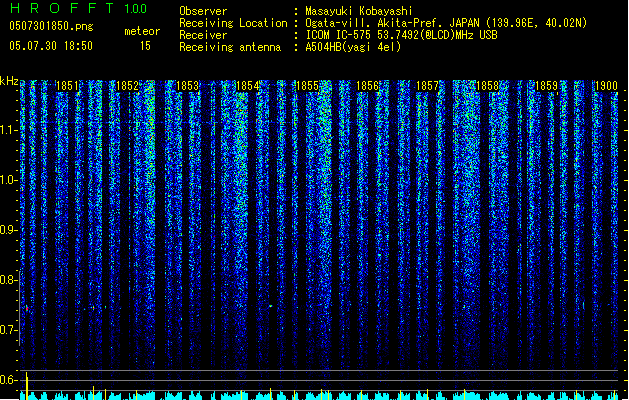
Task: Click the HROFFT 1.0.0 title text
Action: (x=78, y=8)
